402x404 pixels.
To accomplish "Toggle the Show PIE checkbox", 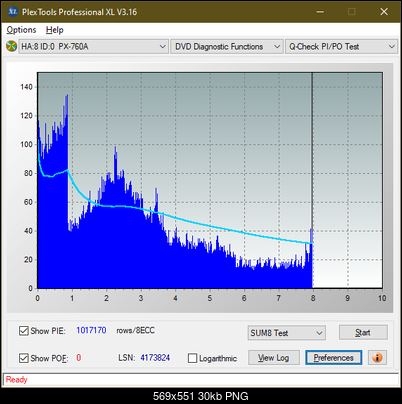I will click(24, 331).
